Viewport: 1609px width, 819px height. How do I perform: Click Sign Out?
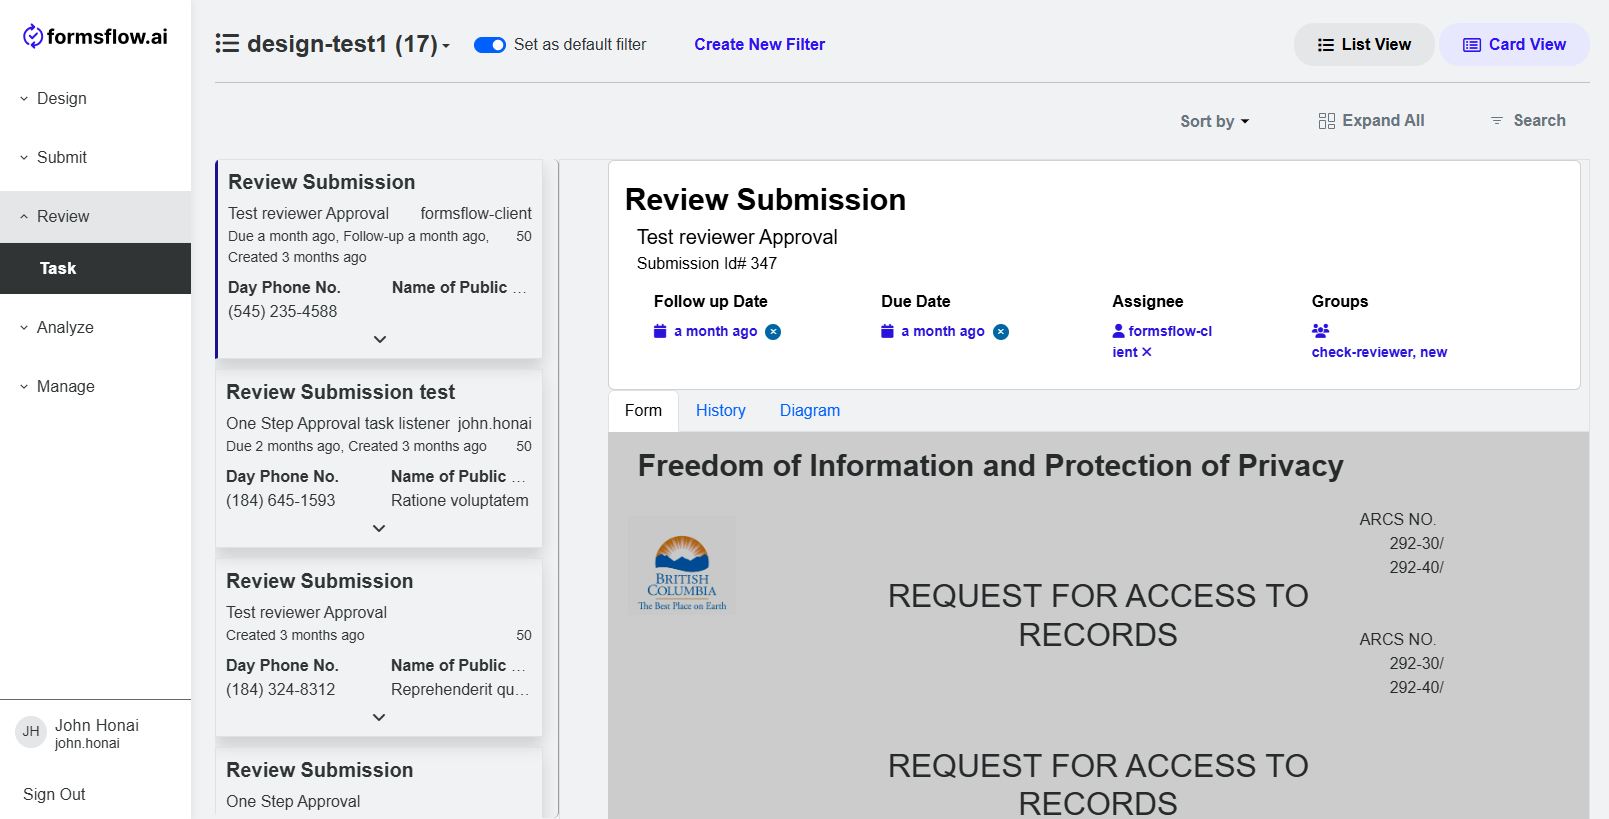pyautogui.click(x=54, y=794)
